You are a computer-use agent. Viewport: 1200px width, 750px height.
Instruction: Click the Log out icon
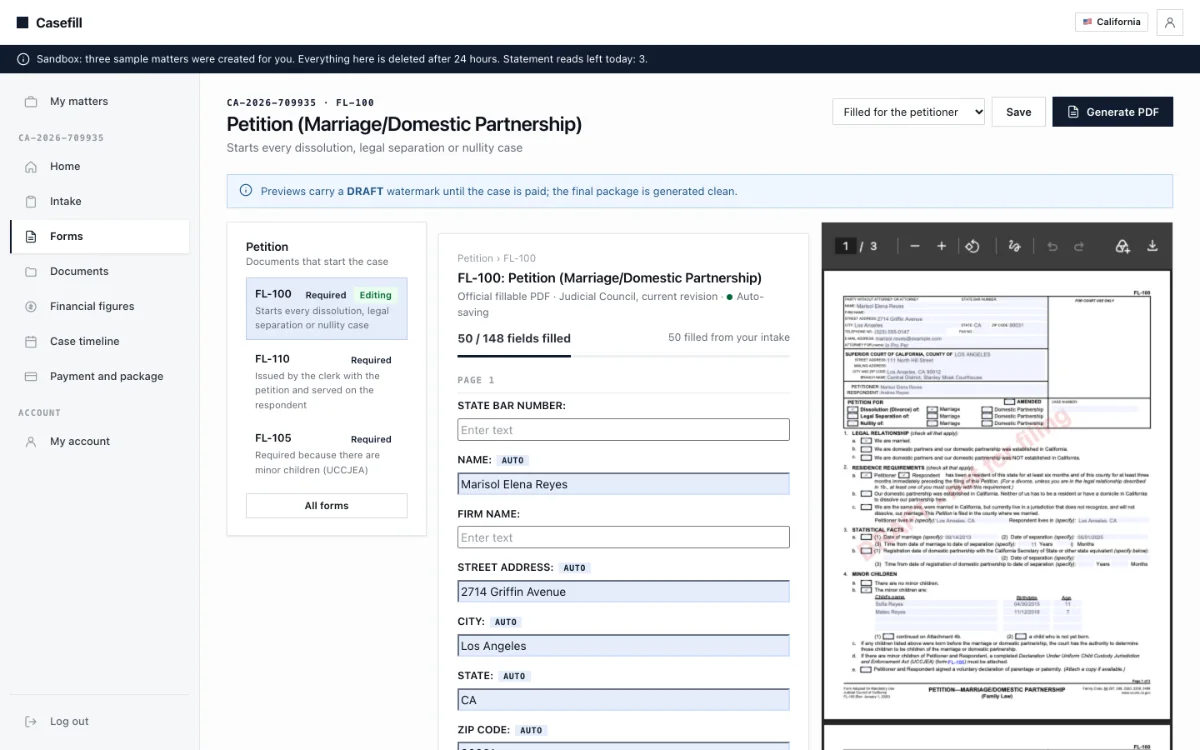(x=31, y=722)
